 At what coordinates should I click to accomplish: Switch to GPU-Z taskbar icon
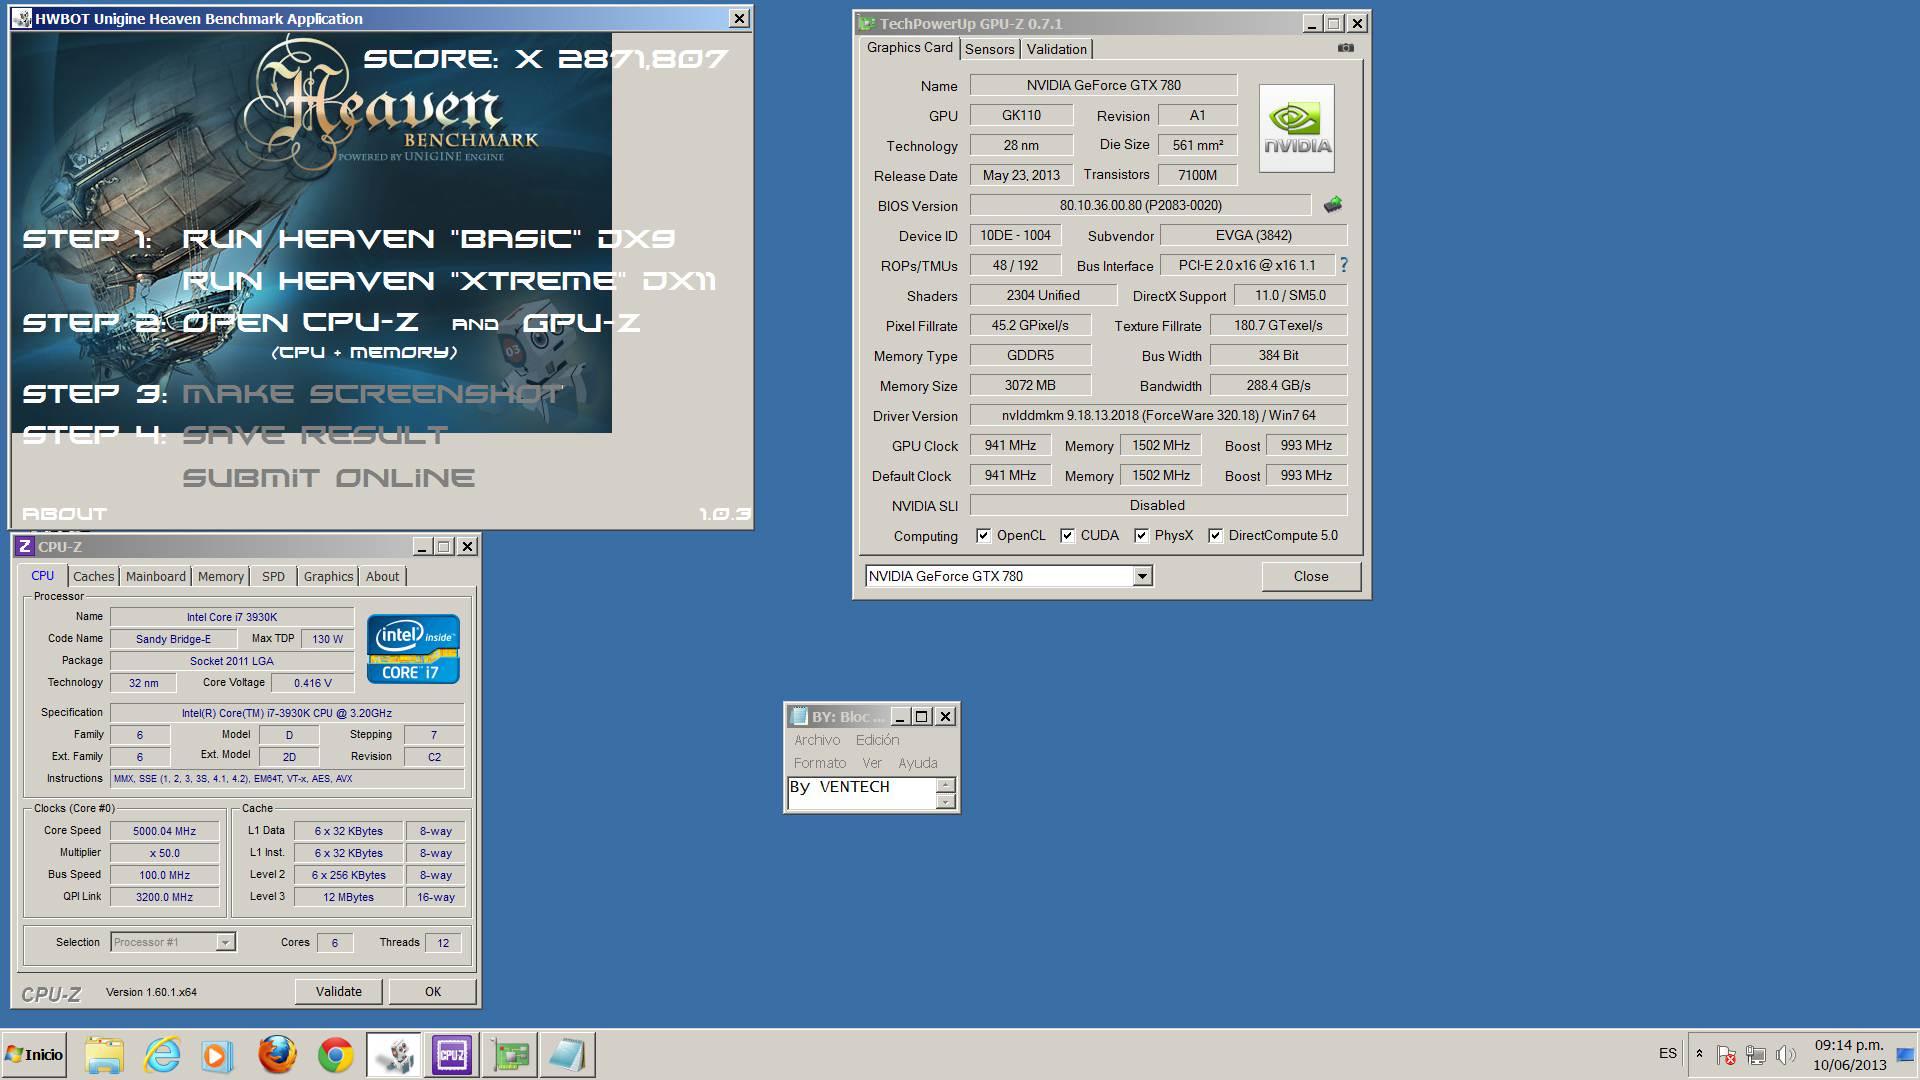pos(509,1055)
